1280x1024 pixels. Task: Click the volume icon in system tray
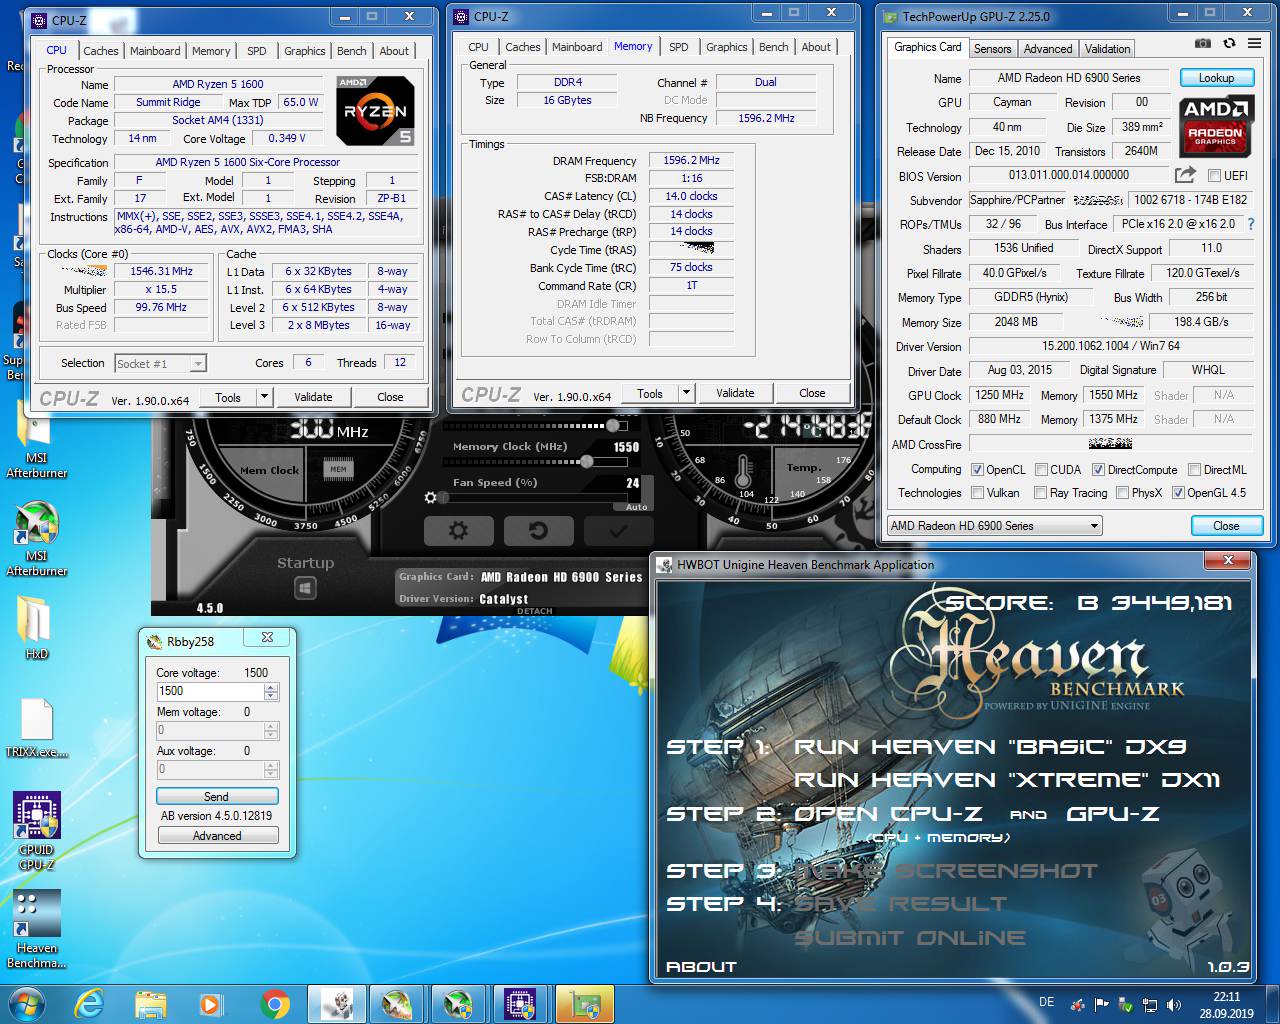coord(1173,1005)
